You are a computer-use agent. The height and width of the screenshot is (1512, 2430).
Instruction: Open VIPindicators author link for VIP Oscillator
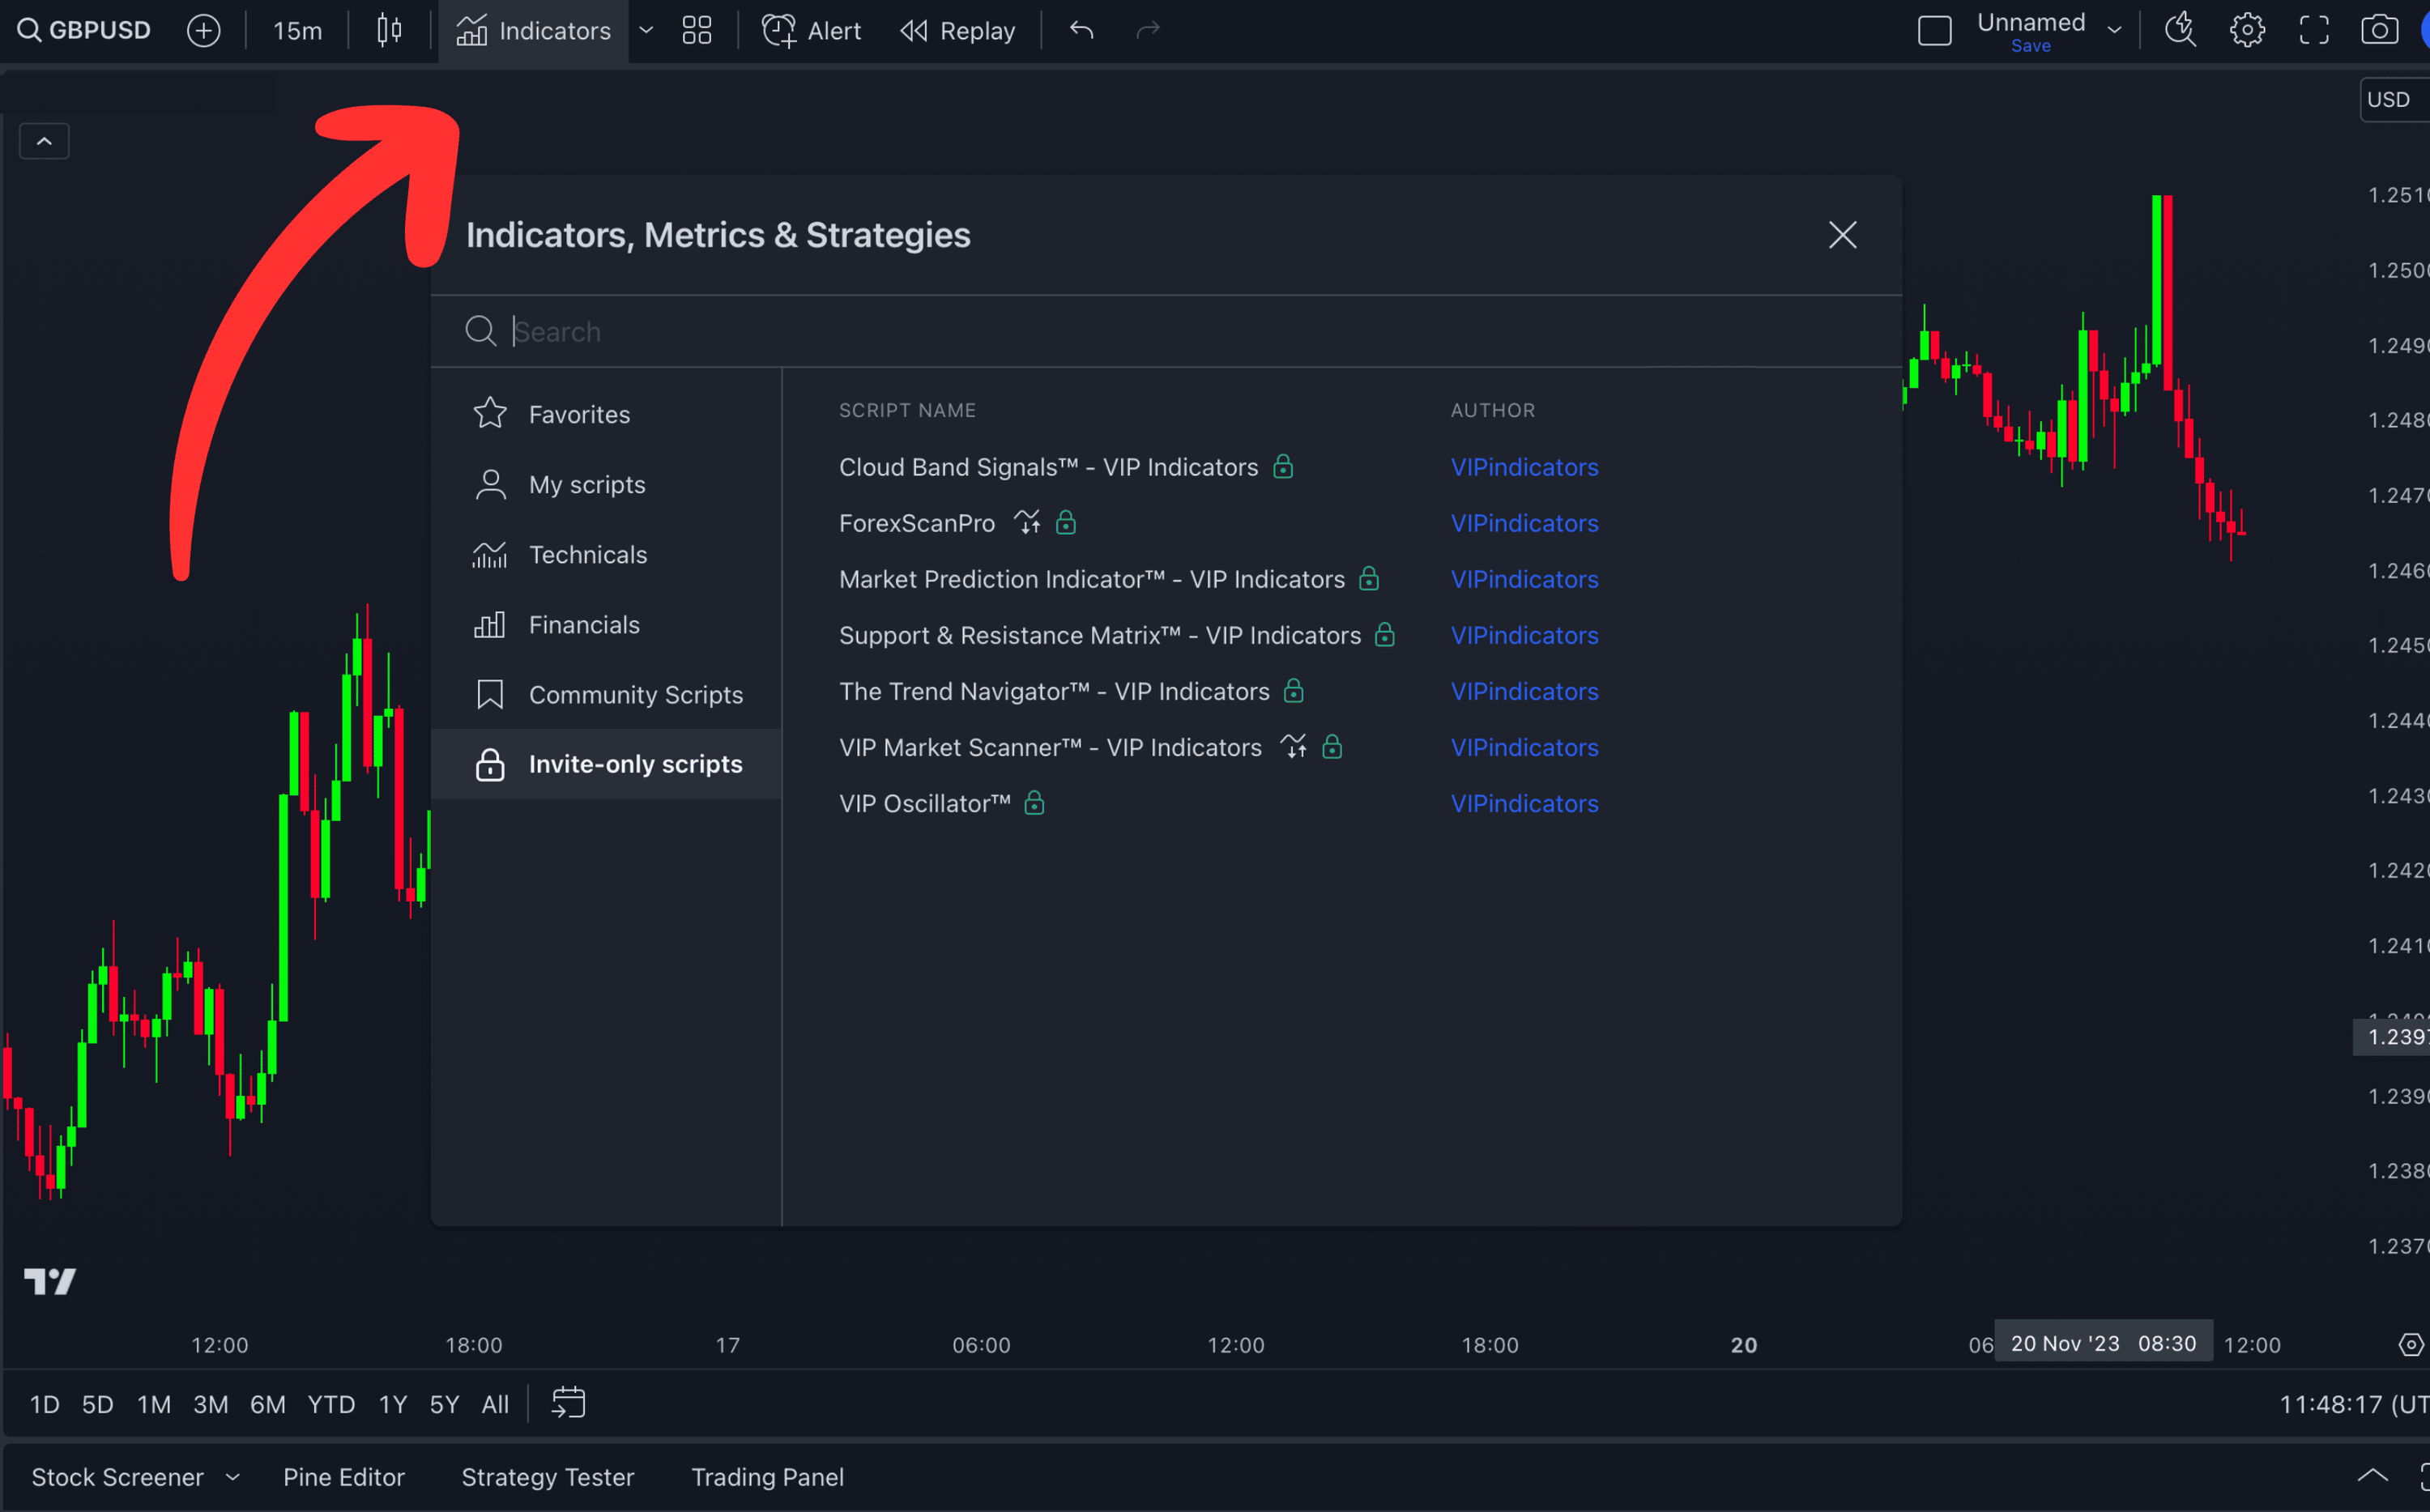1524,803
